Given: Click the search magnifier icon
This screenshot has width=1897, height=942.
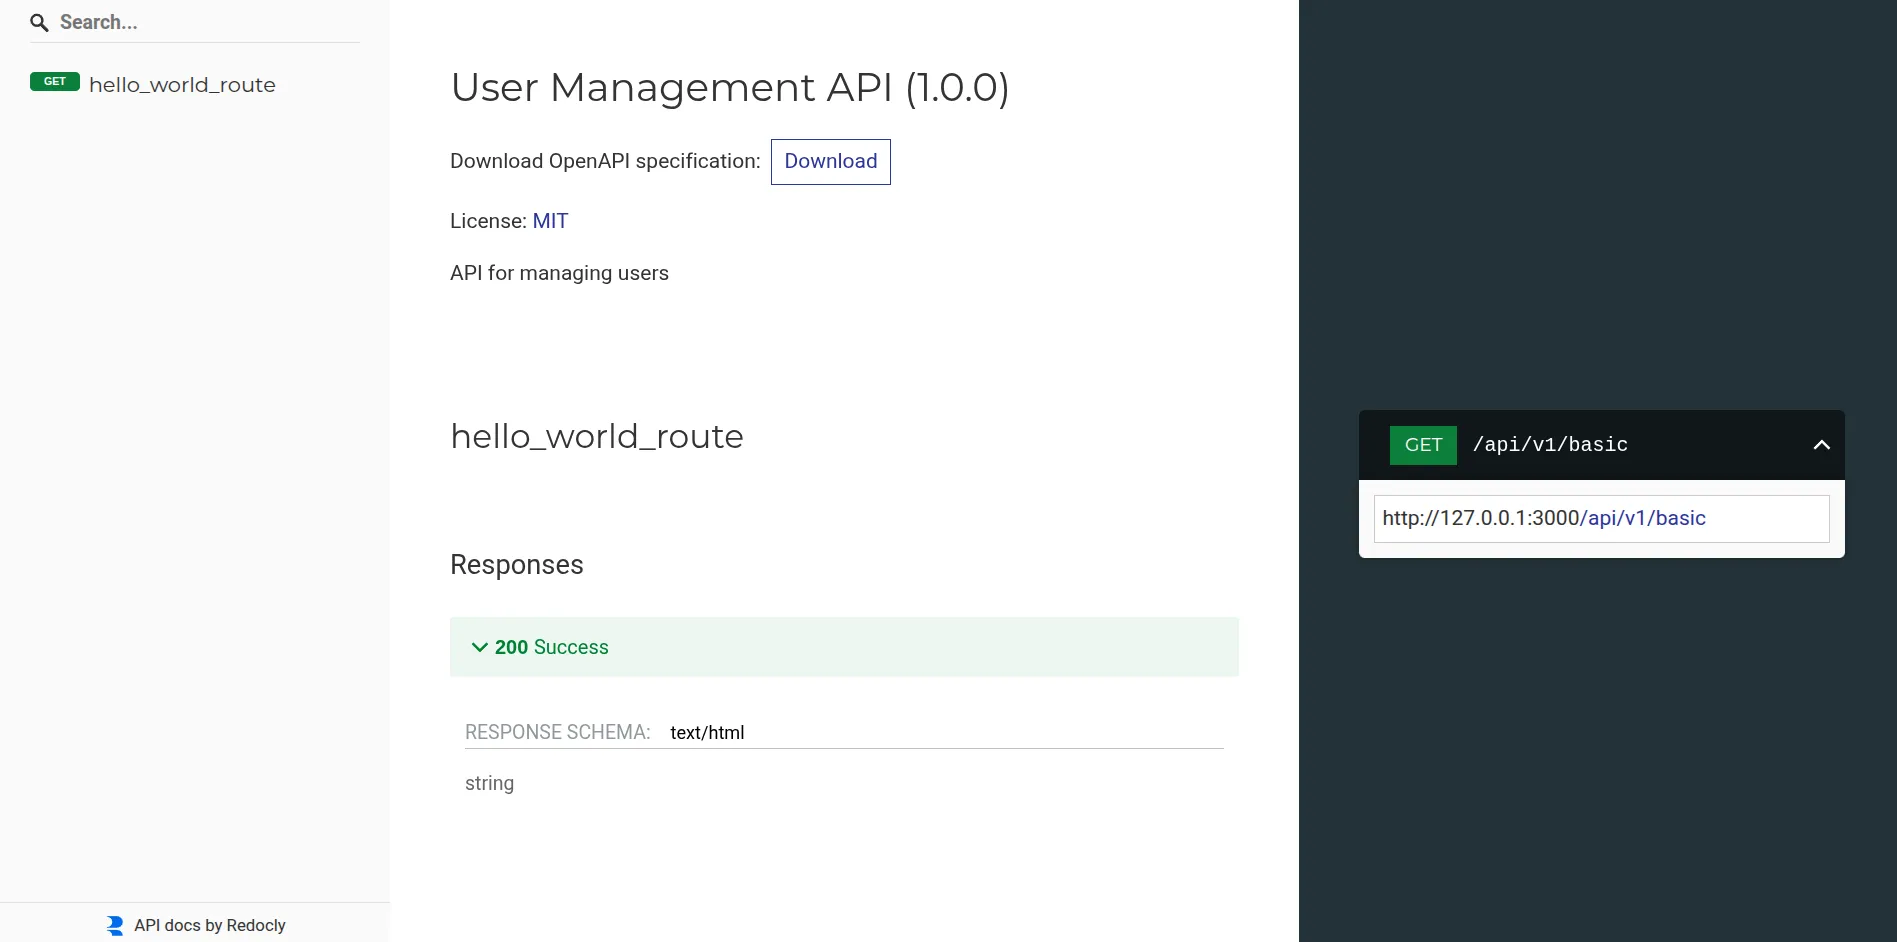Looking at the screenshot, I should click(x=39, y=22).
